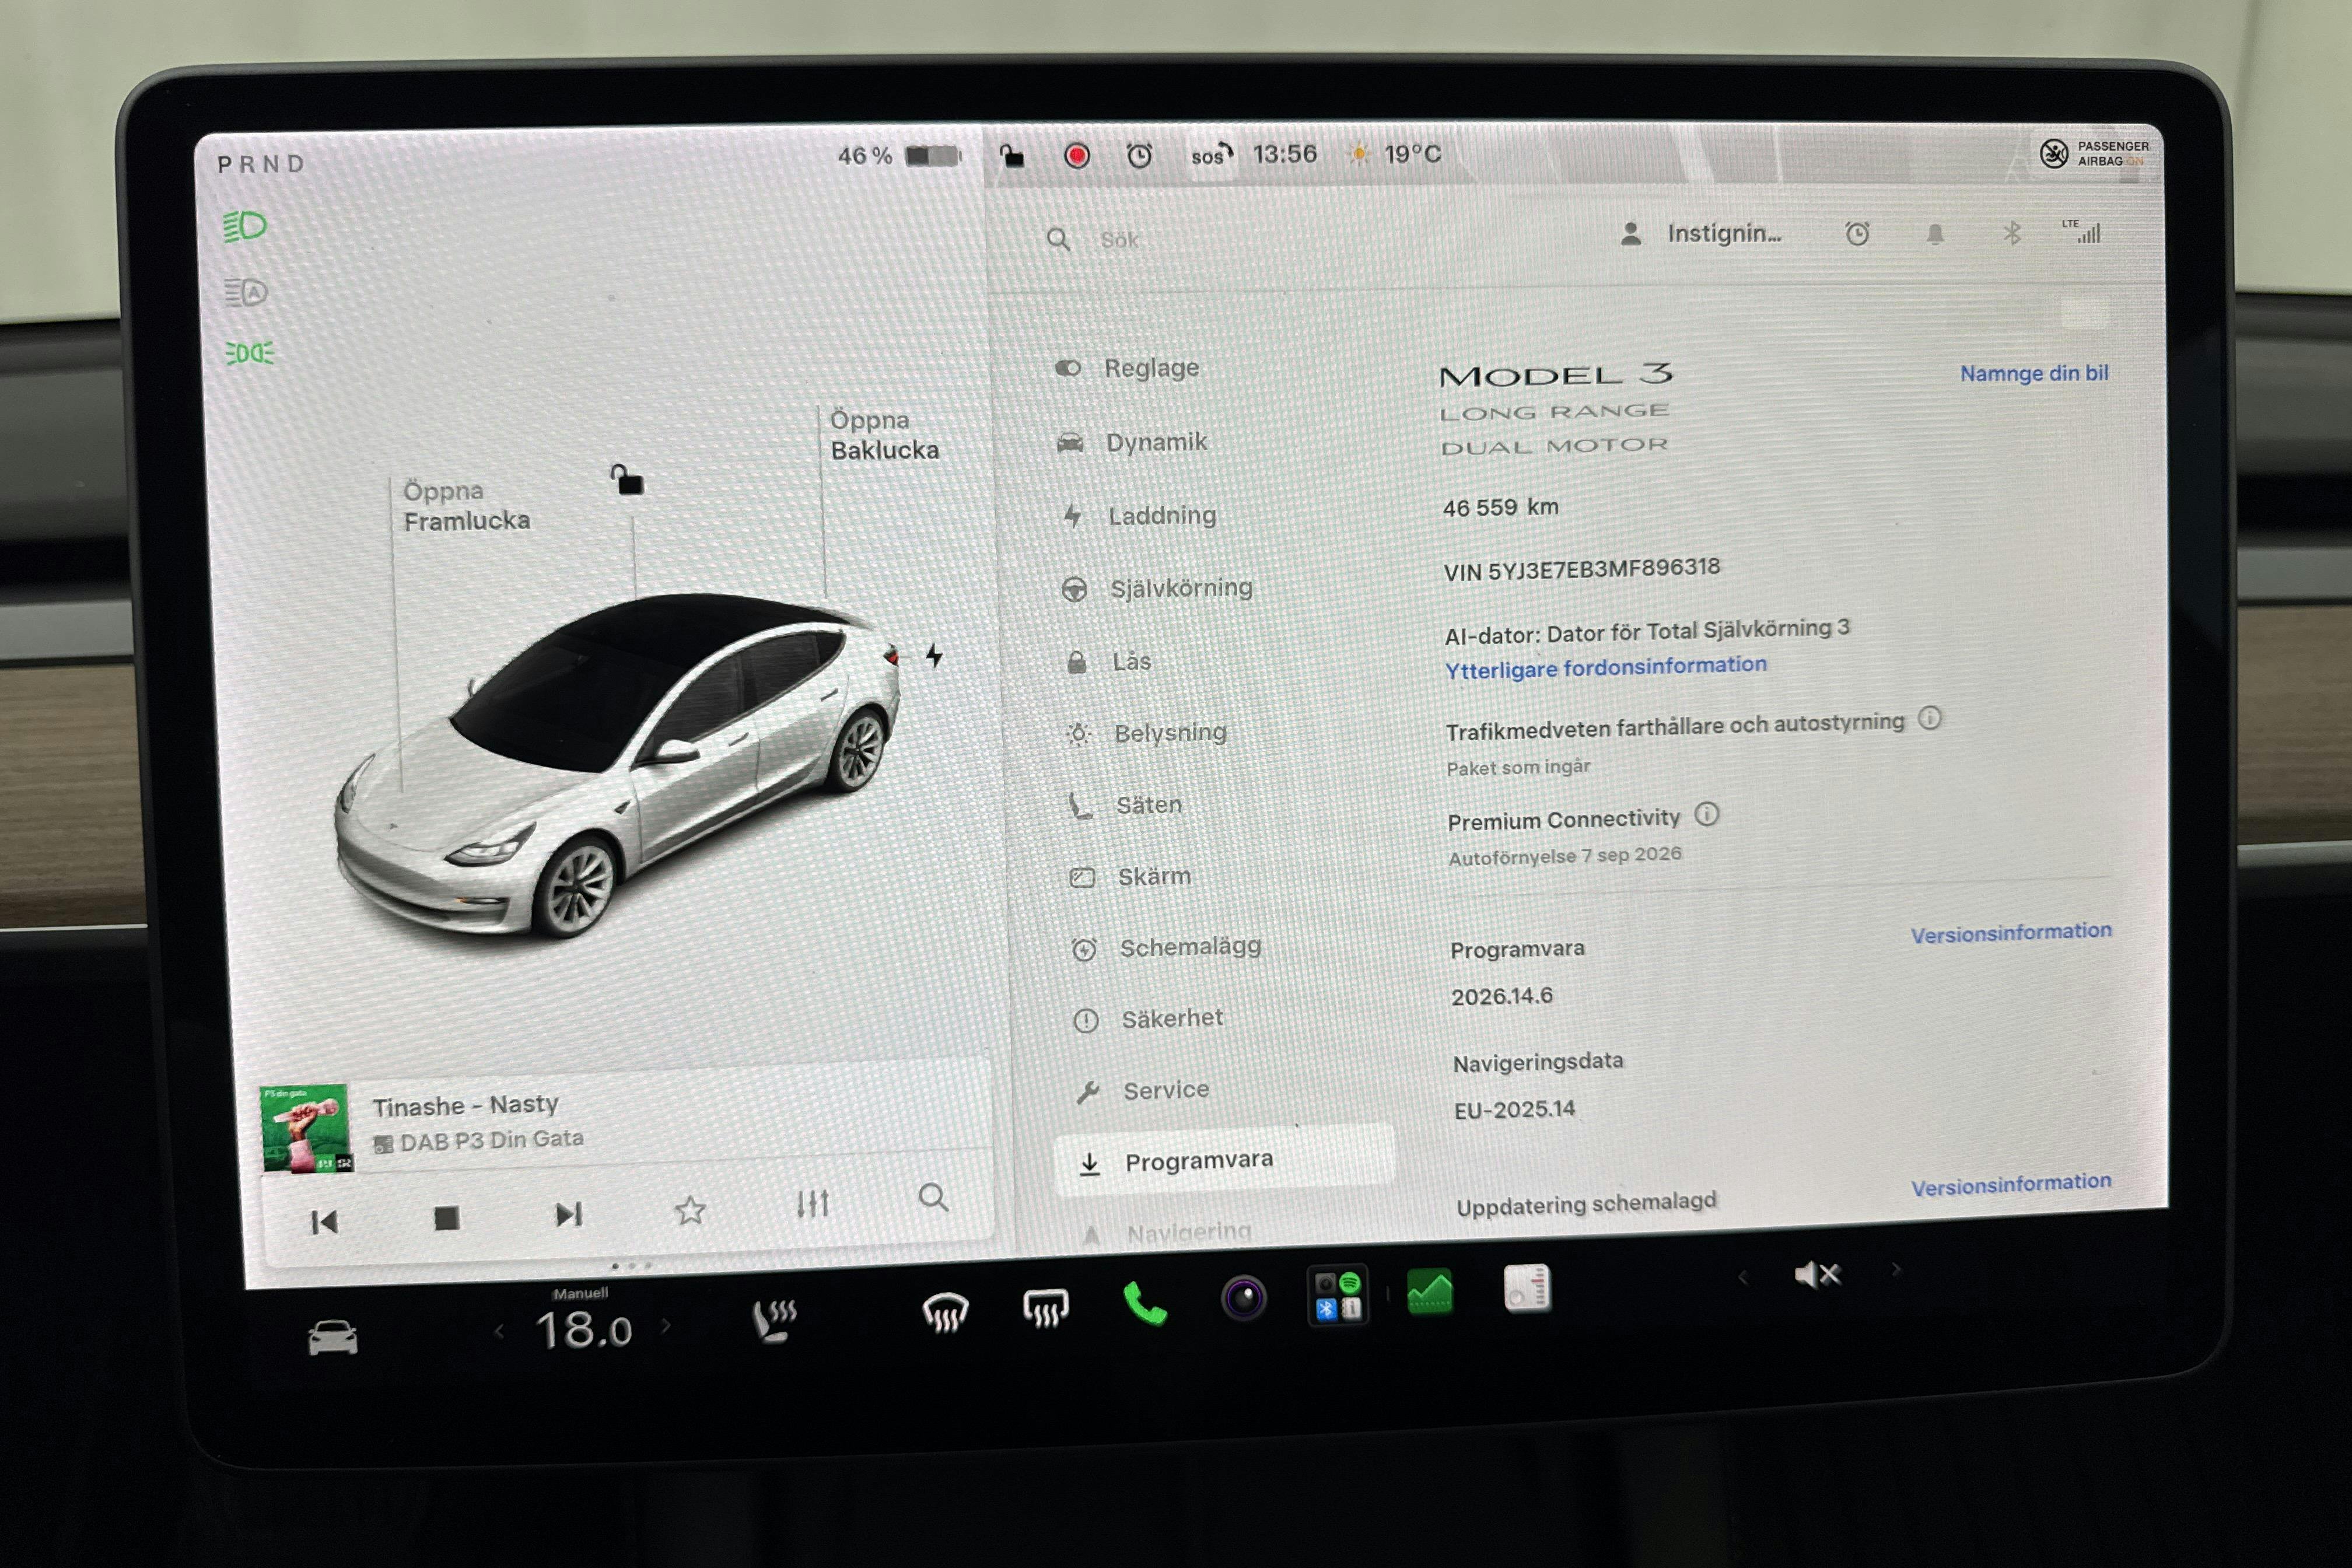Click Ytterligare fordonsinformation link
The height and width of the screenshot is (1568, 2352).
tap(1606, 667)
